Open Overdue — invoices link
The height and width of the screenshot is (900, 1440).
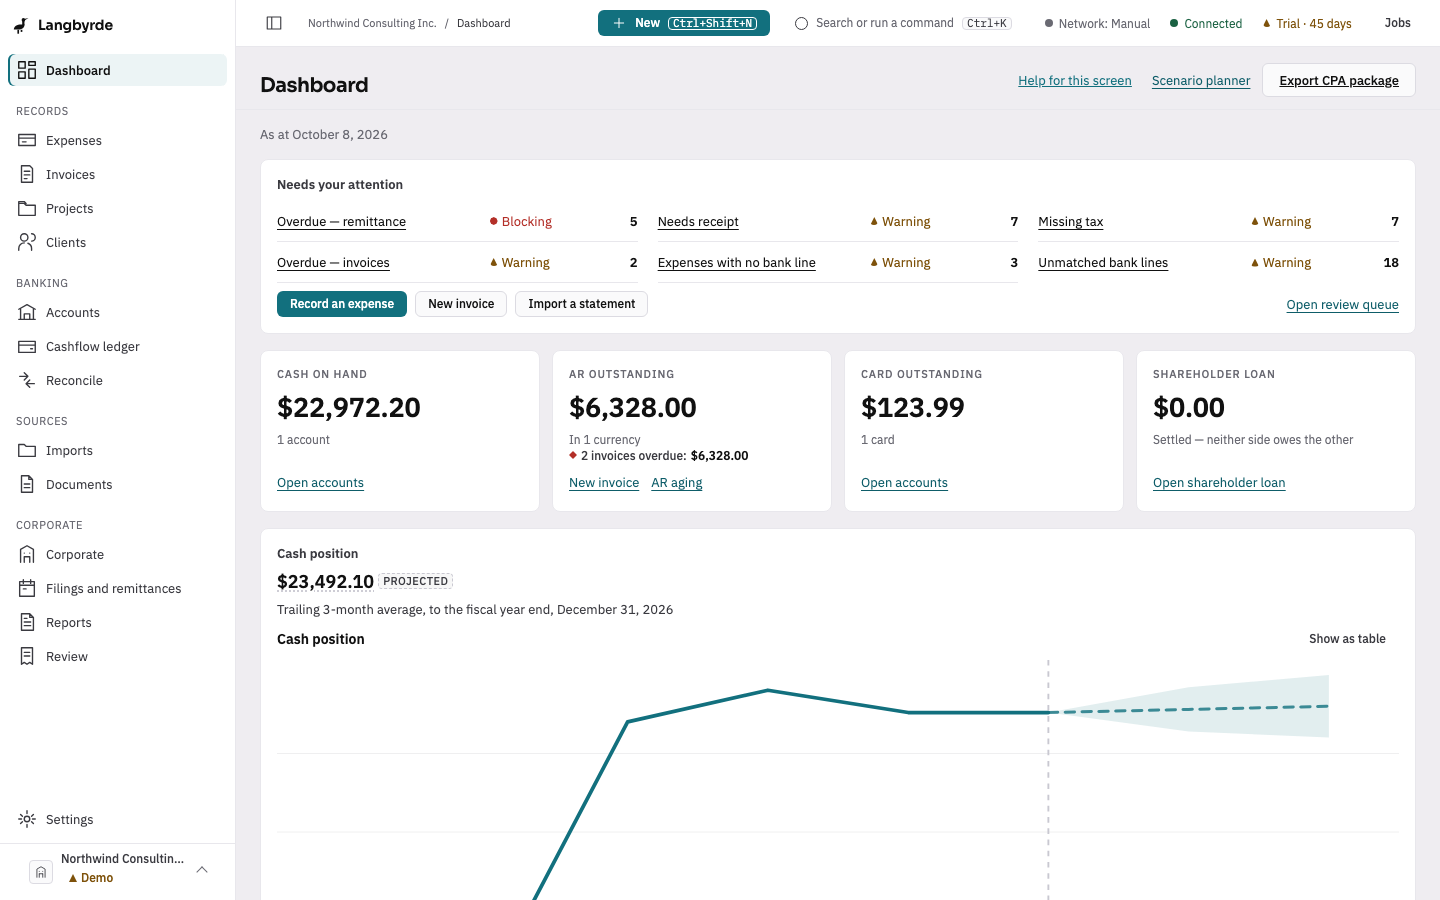point(333,263)
